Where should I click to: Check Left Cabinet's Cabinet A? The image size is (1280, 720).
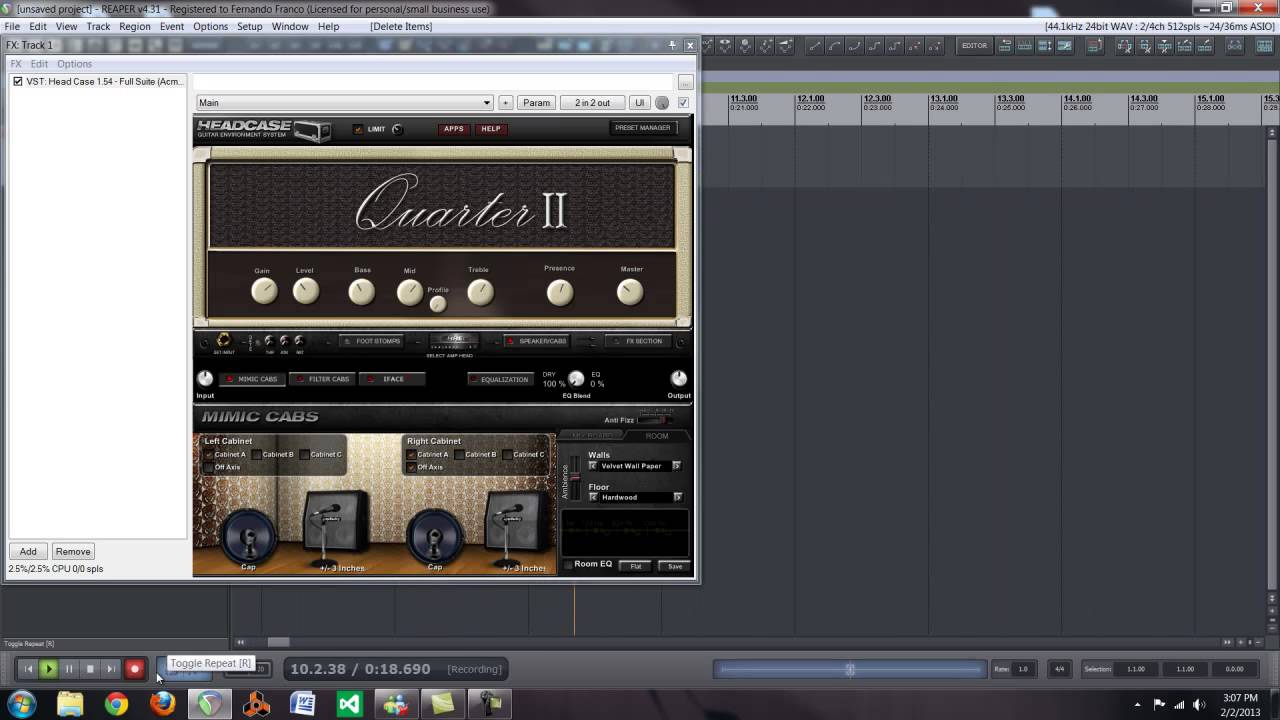click(x=209, y=455)
